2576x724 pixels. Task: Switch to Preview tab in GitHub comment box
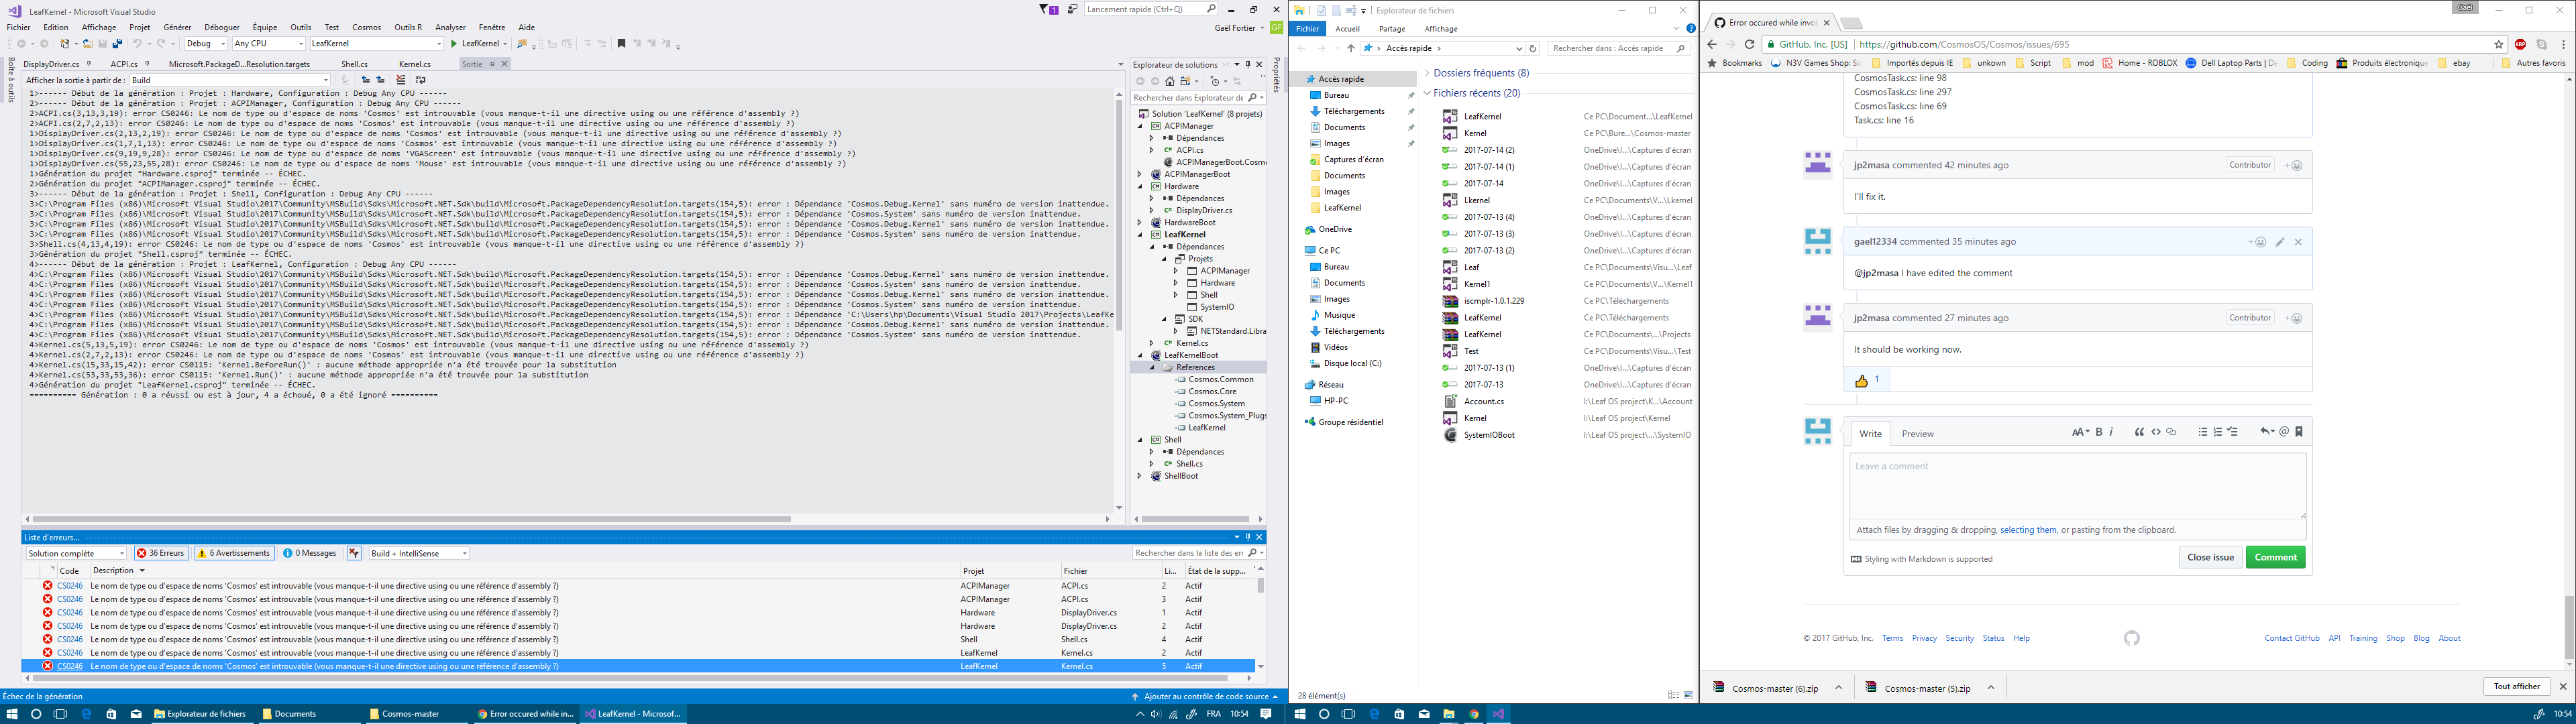point(1918,434)
